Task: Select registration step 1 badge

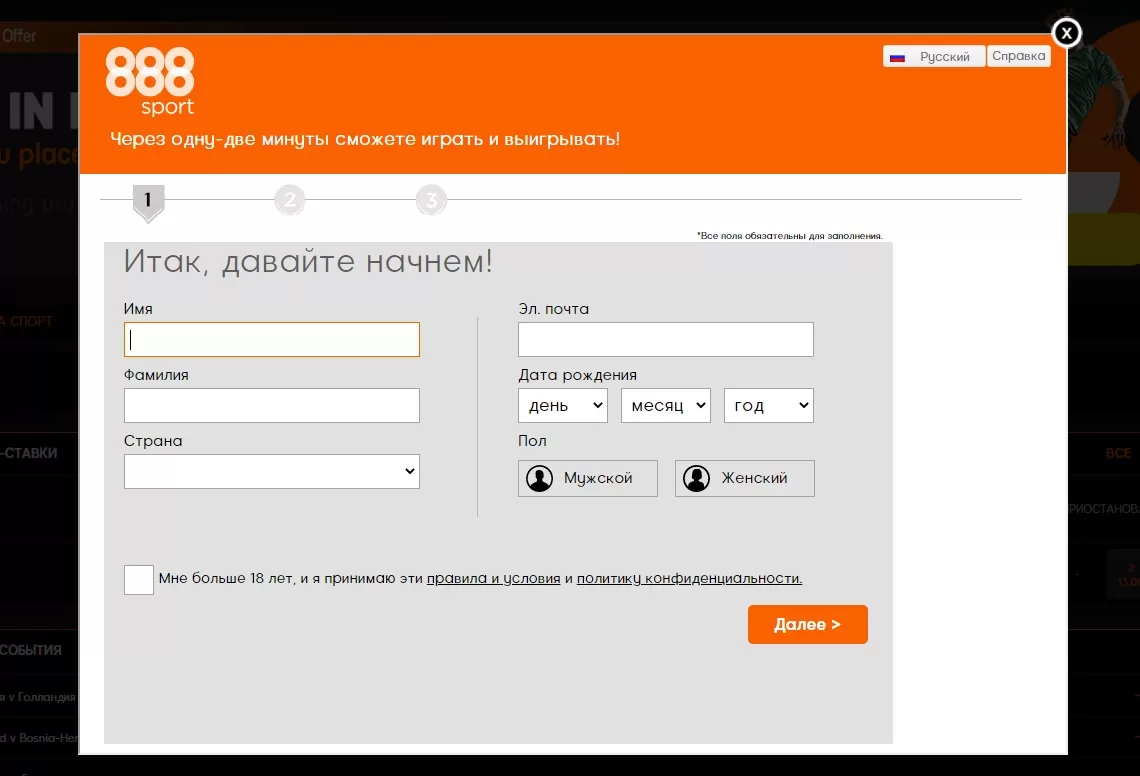Action: [x=148, y=199]
